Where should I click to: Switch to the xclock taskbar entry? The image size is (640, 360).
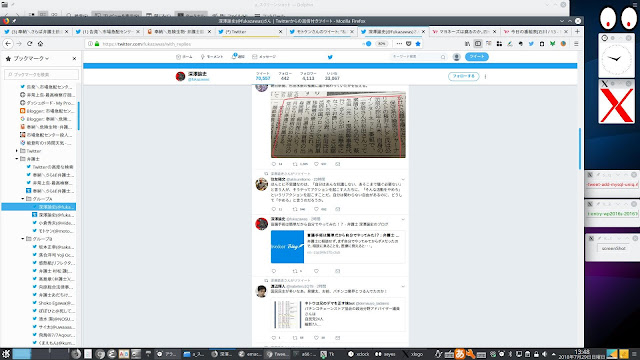(359, 354)
